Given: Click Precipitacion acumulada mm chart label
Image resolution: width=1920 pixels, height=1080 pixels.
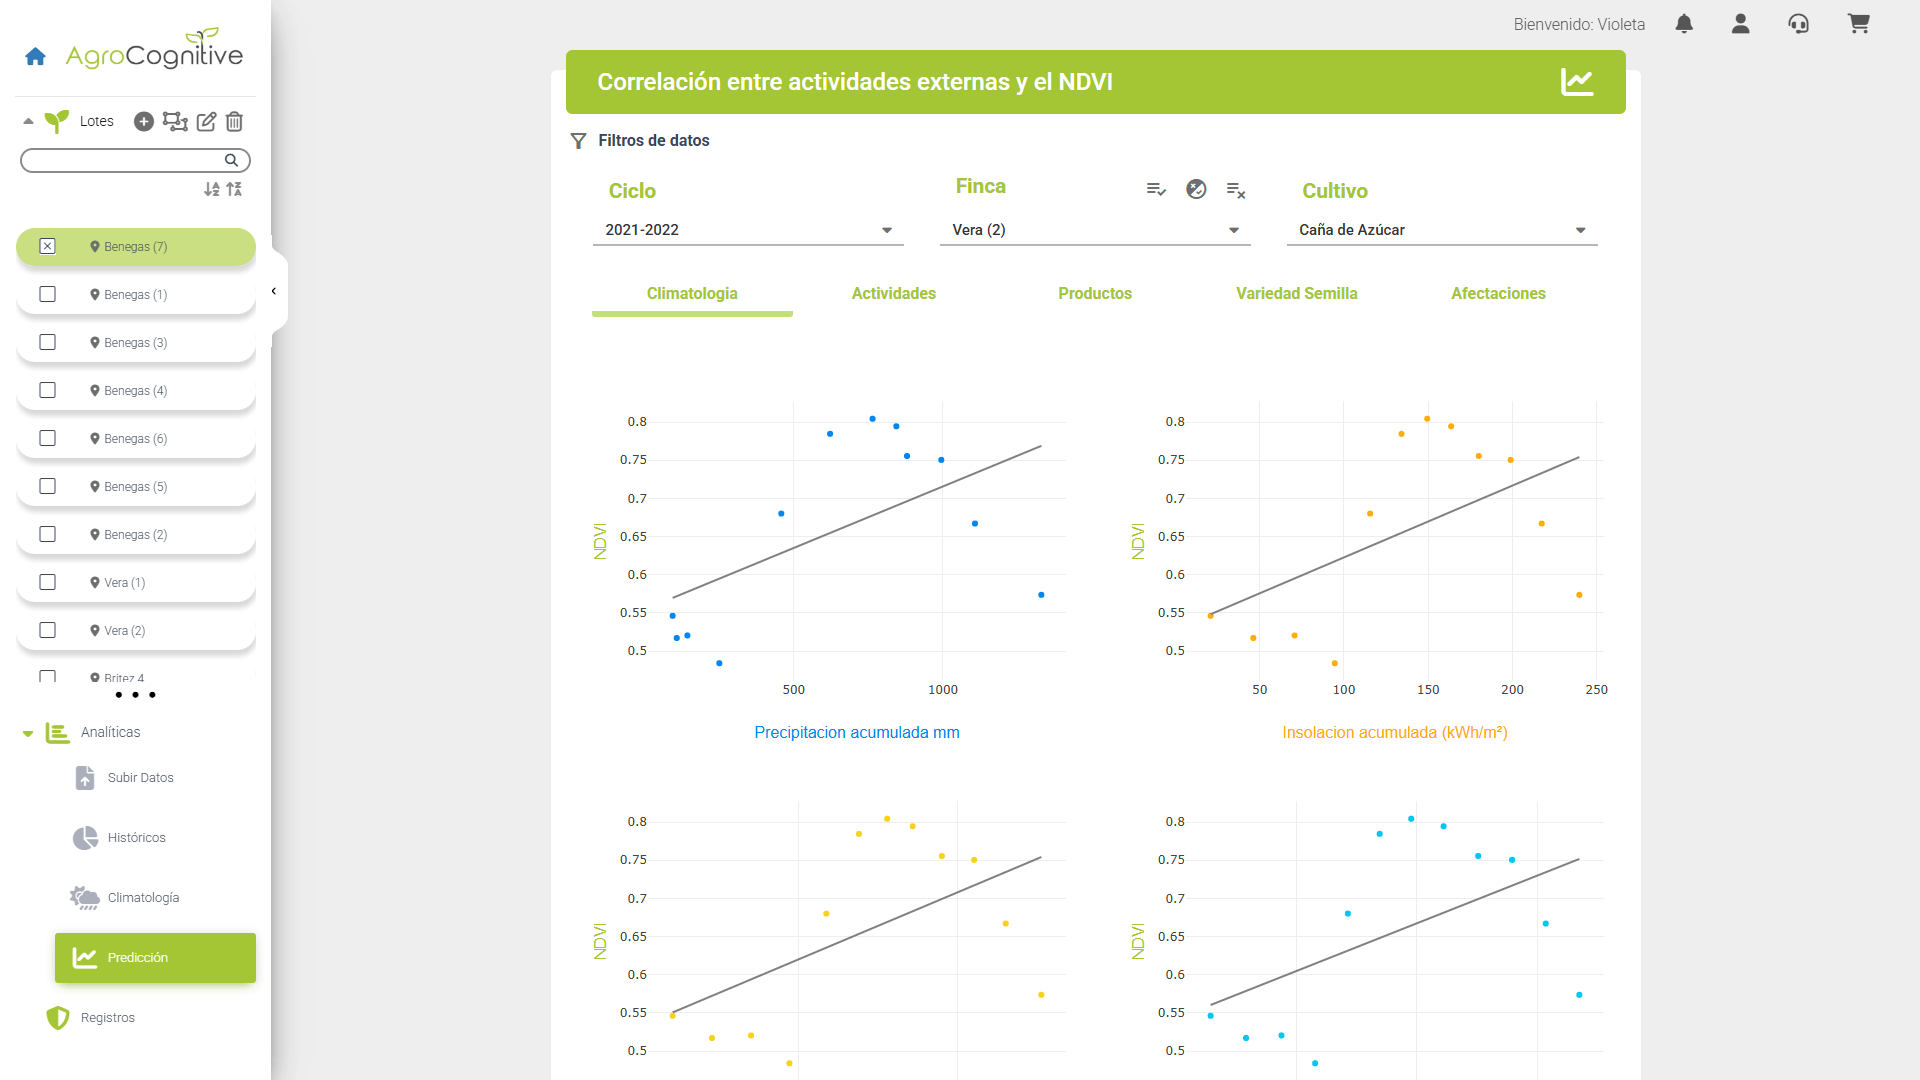Looking at the screenshot, I should 857,733.
